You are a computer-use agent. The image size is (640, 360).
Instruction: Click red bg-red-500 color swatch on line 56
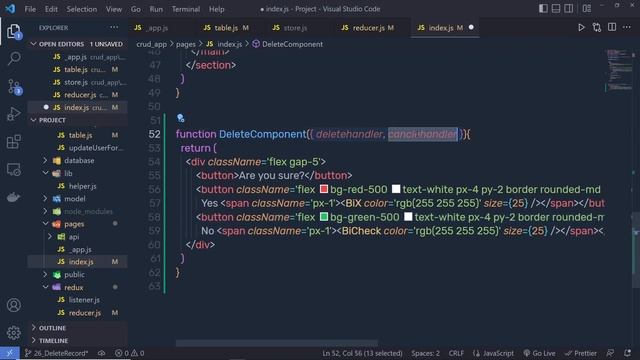click(324, 189)
